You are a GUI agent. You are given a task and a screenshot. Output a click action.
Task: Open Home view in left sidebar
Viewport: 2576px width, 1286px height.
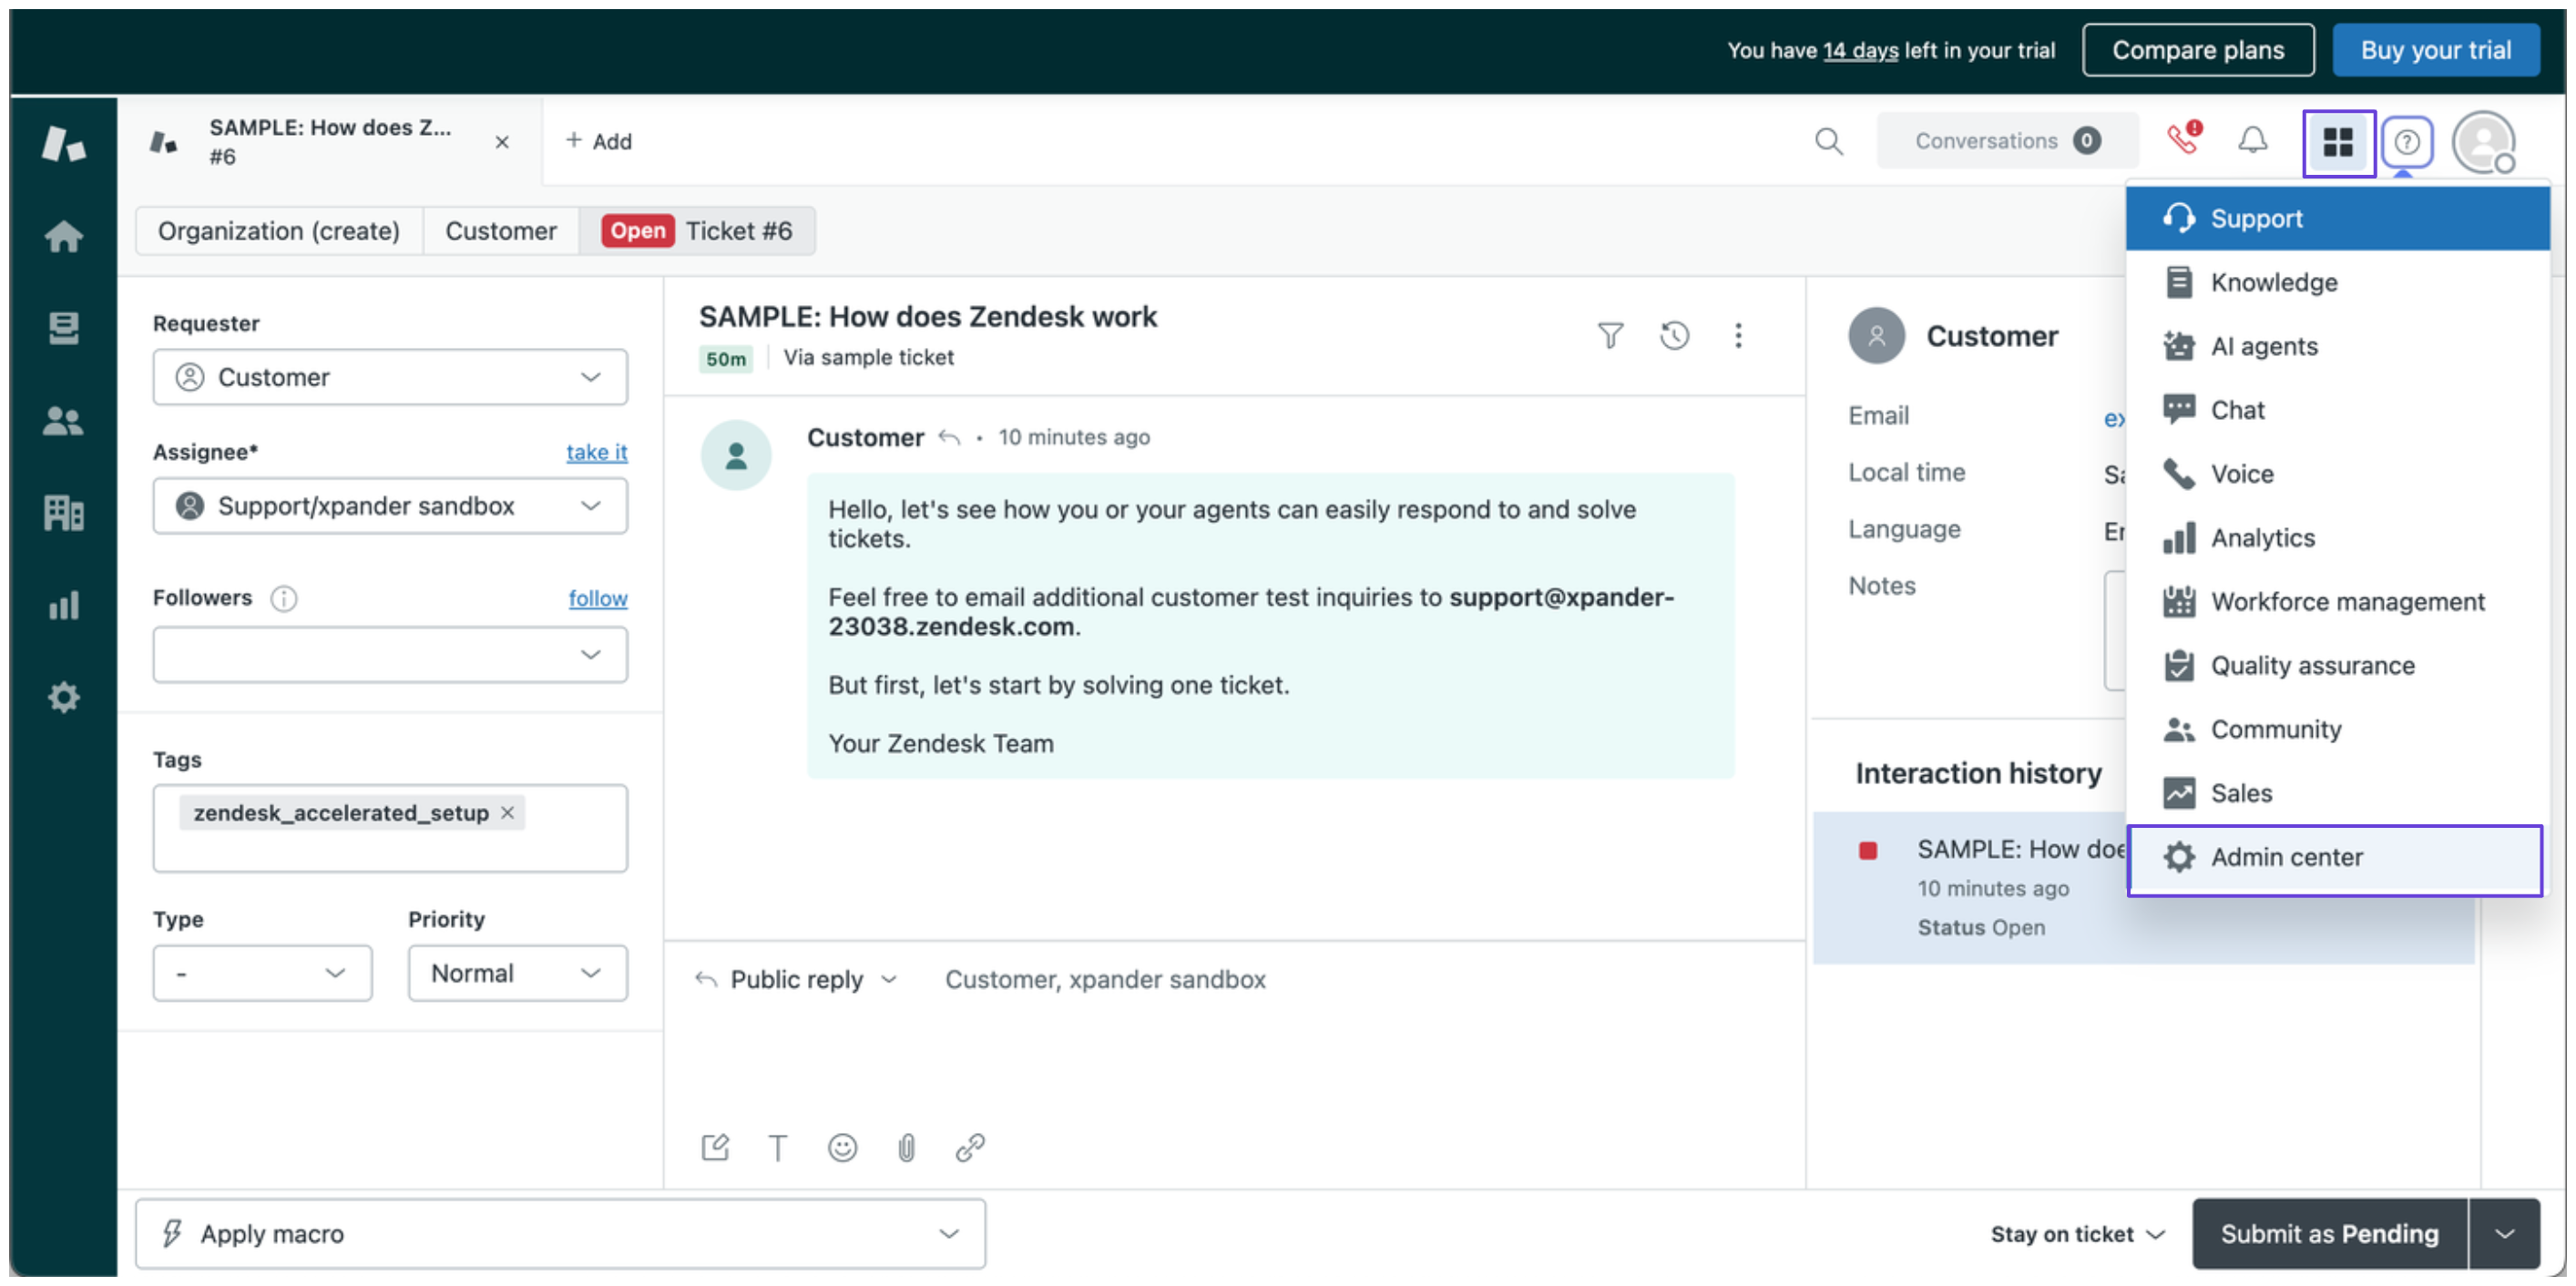click(x=64, y=236)
